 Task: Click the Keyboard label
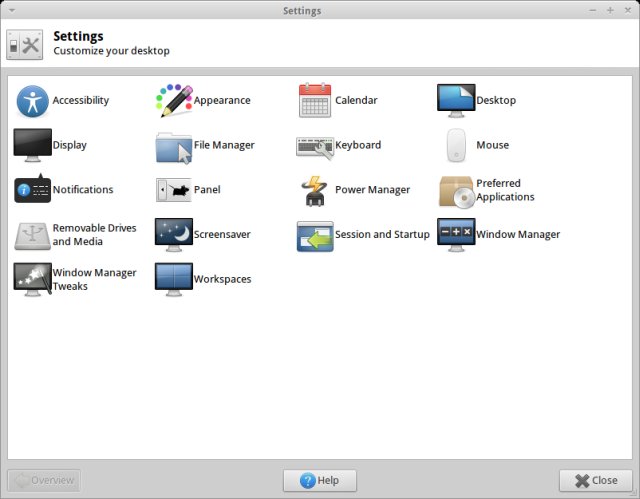(x=358, y=145)
